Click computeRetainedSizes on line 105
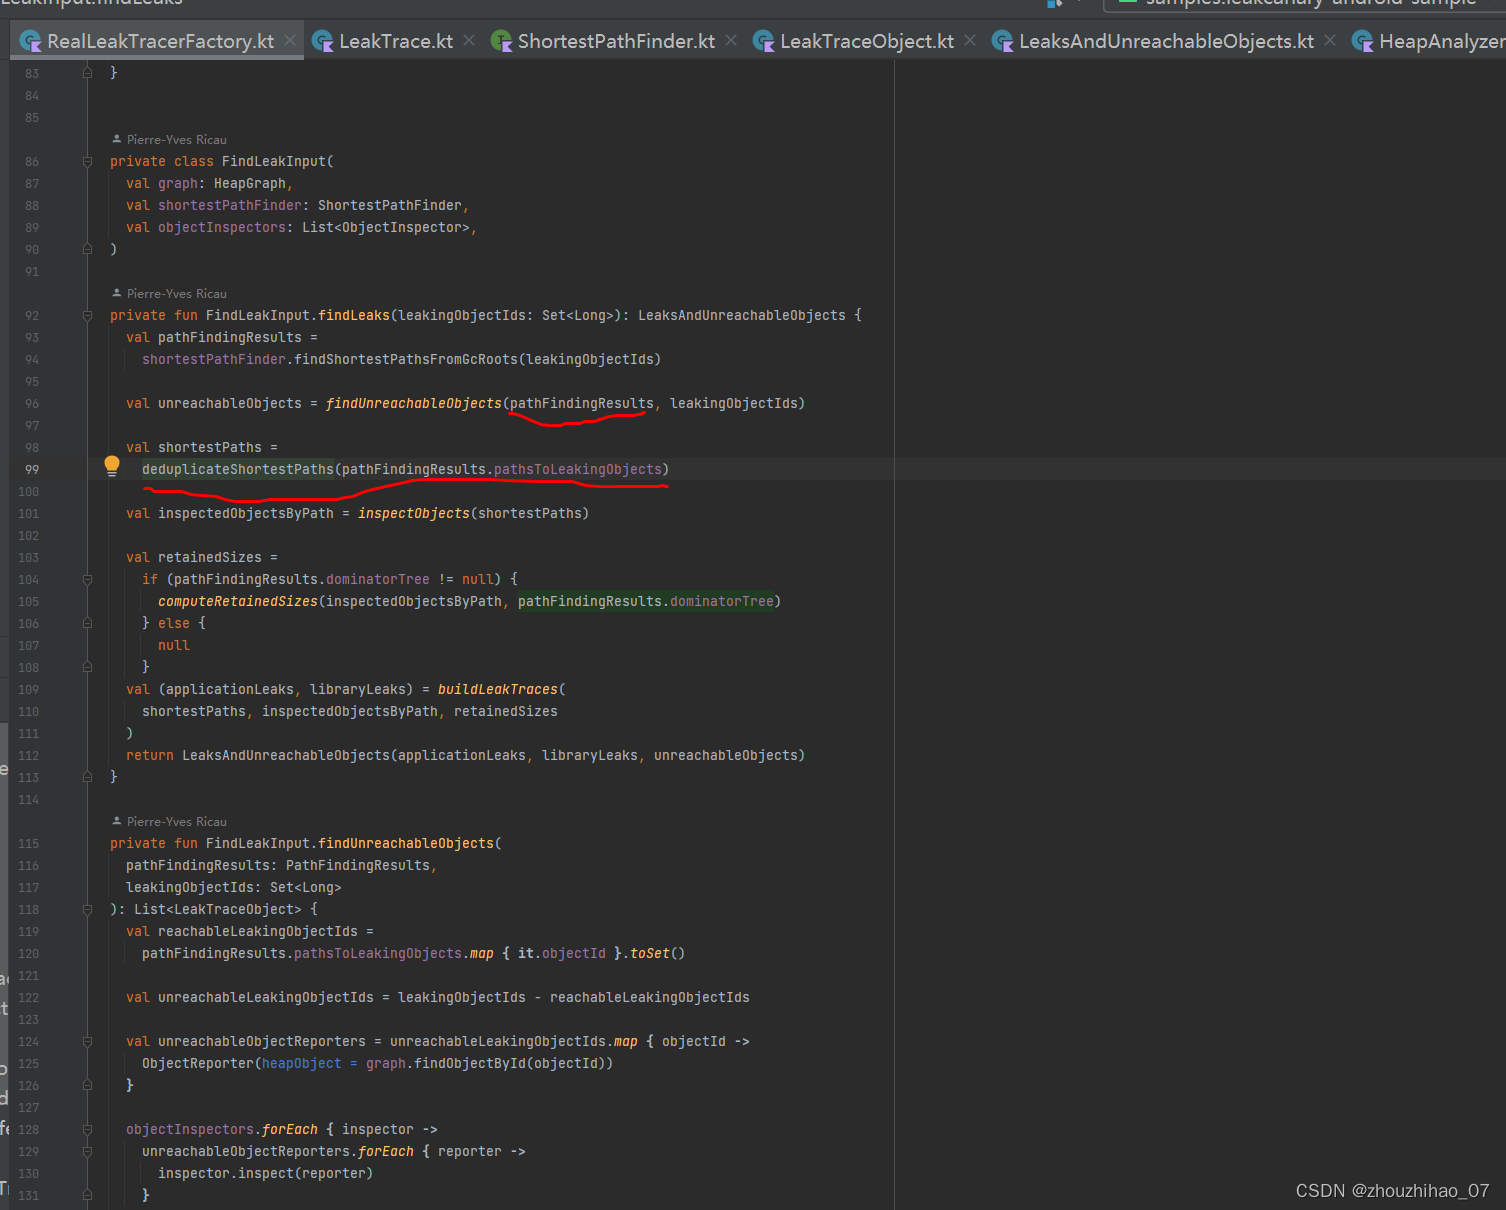This screenshot has height=1210, width=1506. [x=238, y=601]
